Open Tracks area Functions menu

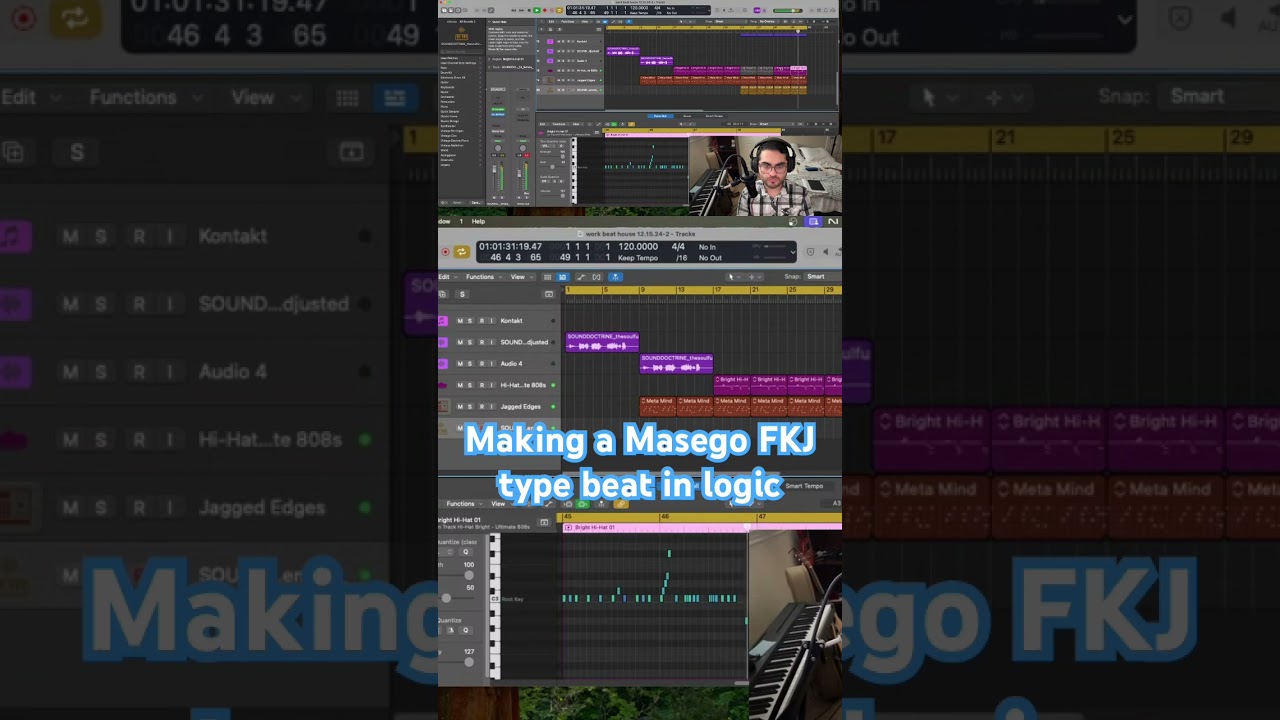[483, 277]
